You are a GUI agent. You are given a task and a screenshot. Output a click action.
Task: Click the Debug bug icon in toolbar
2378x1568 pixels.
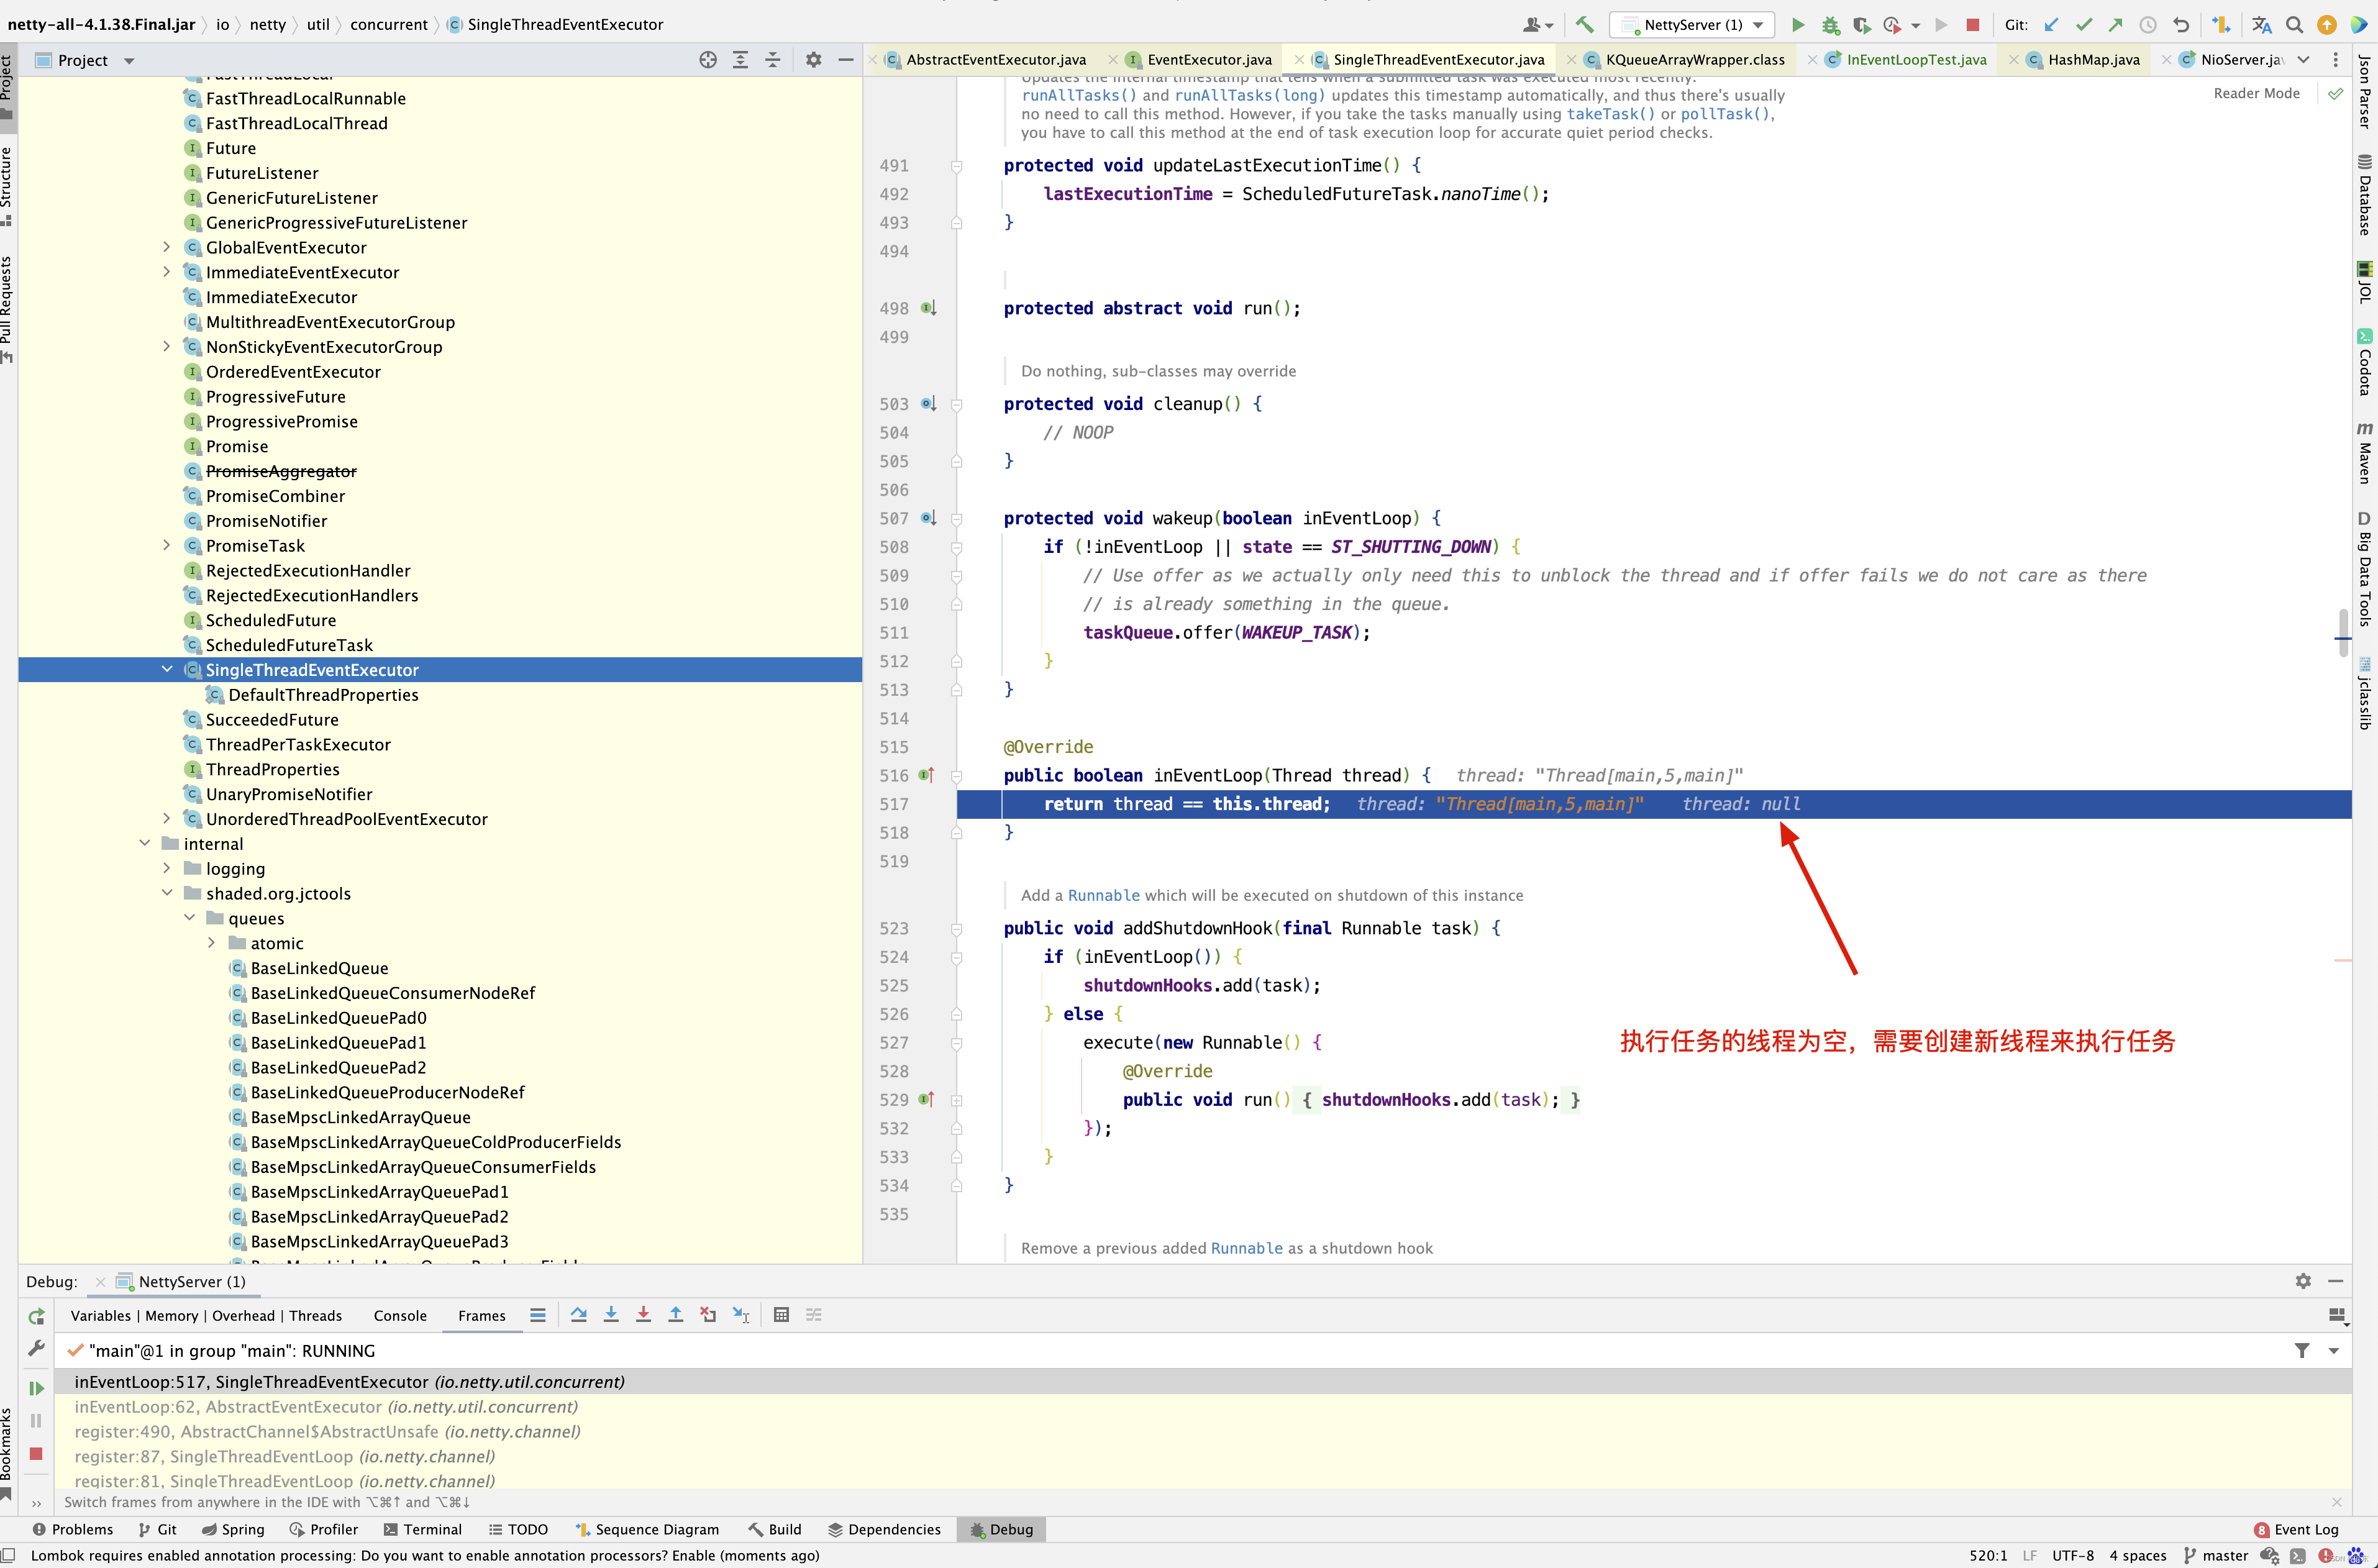coord(1830,25)
